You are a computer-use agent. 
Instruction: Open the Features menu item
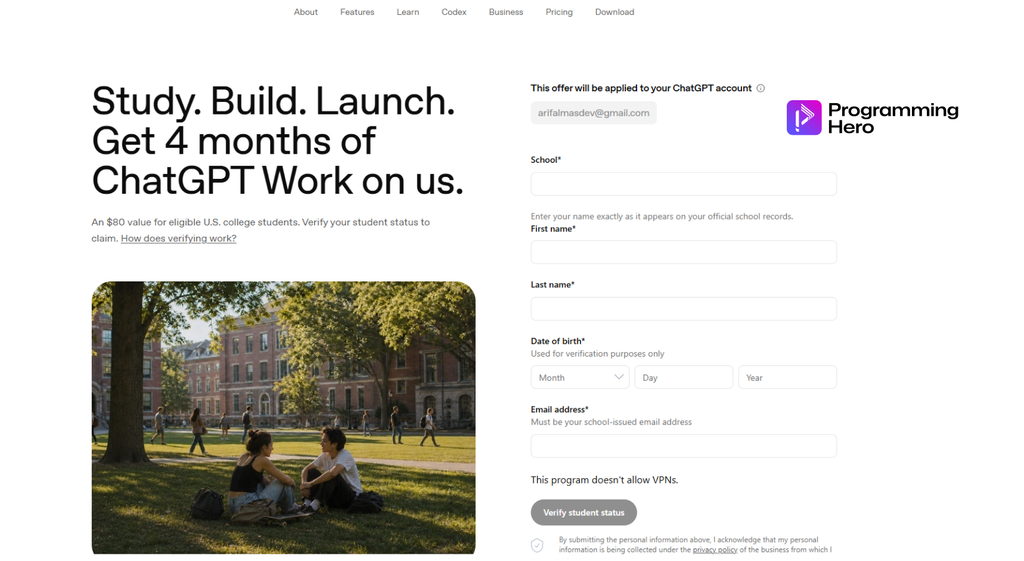click(x=357, y=12)
